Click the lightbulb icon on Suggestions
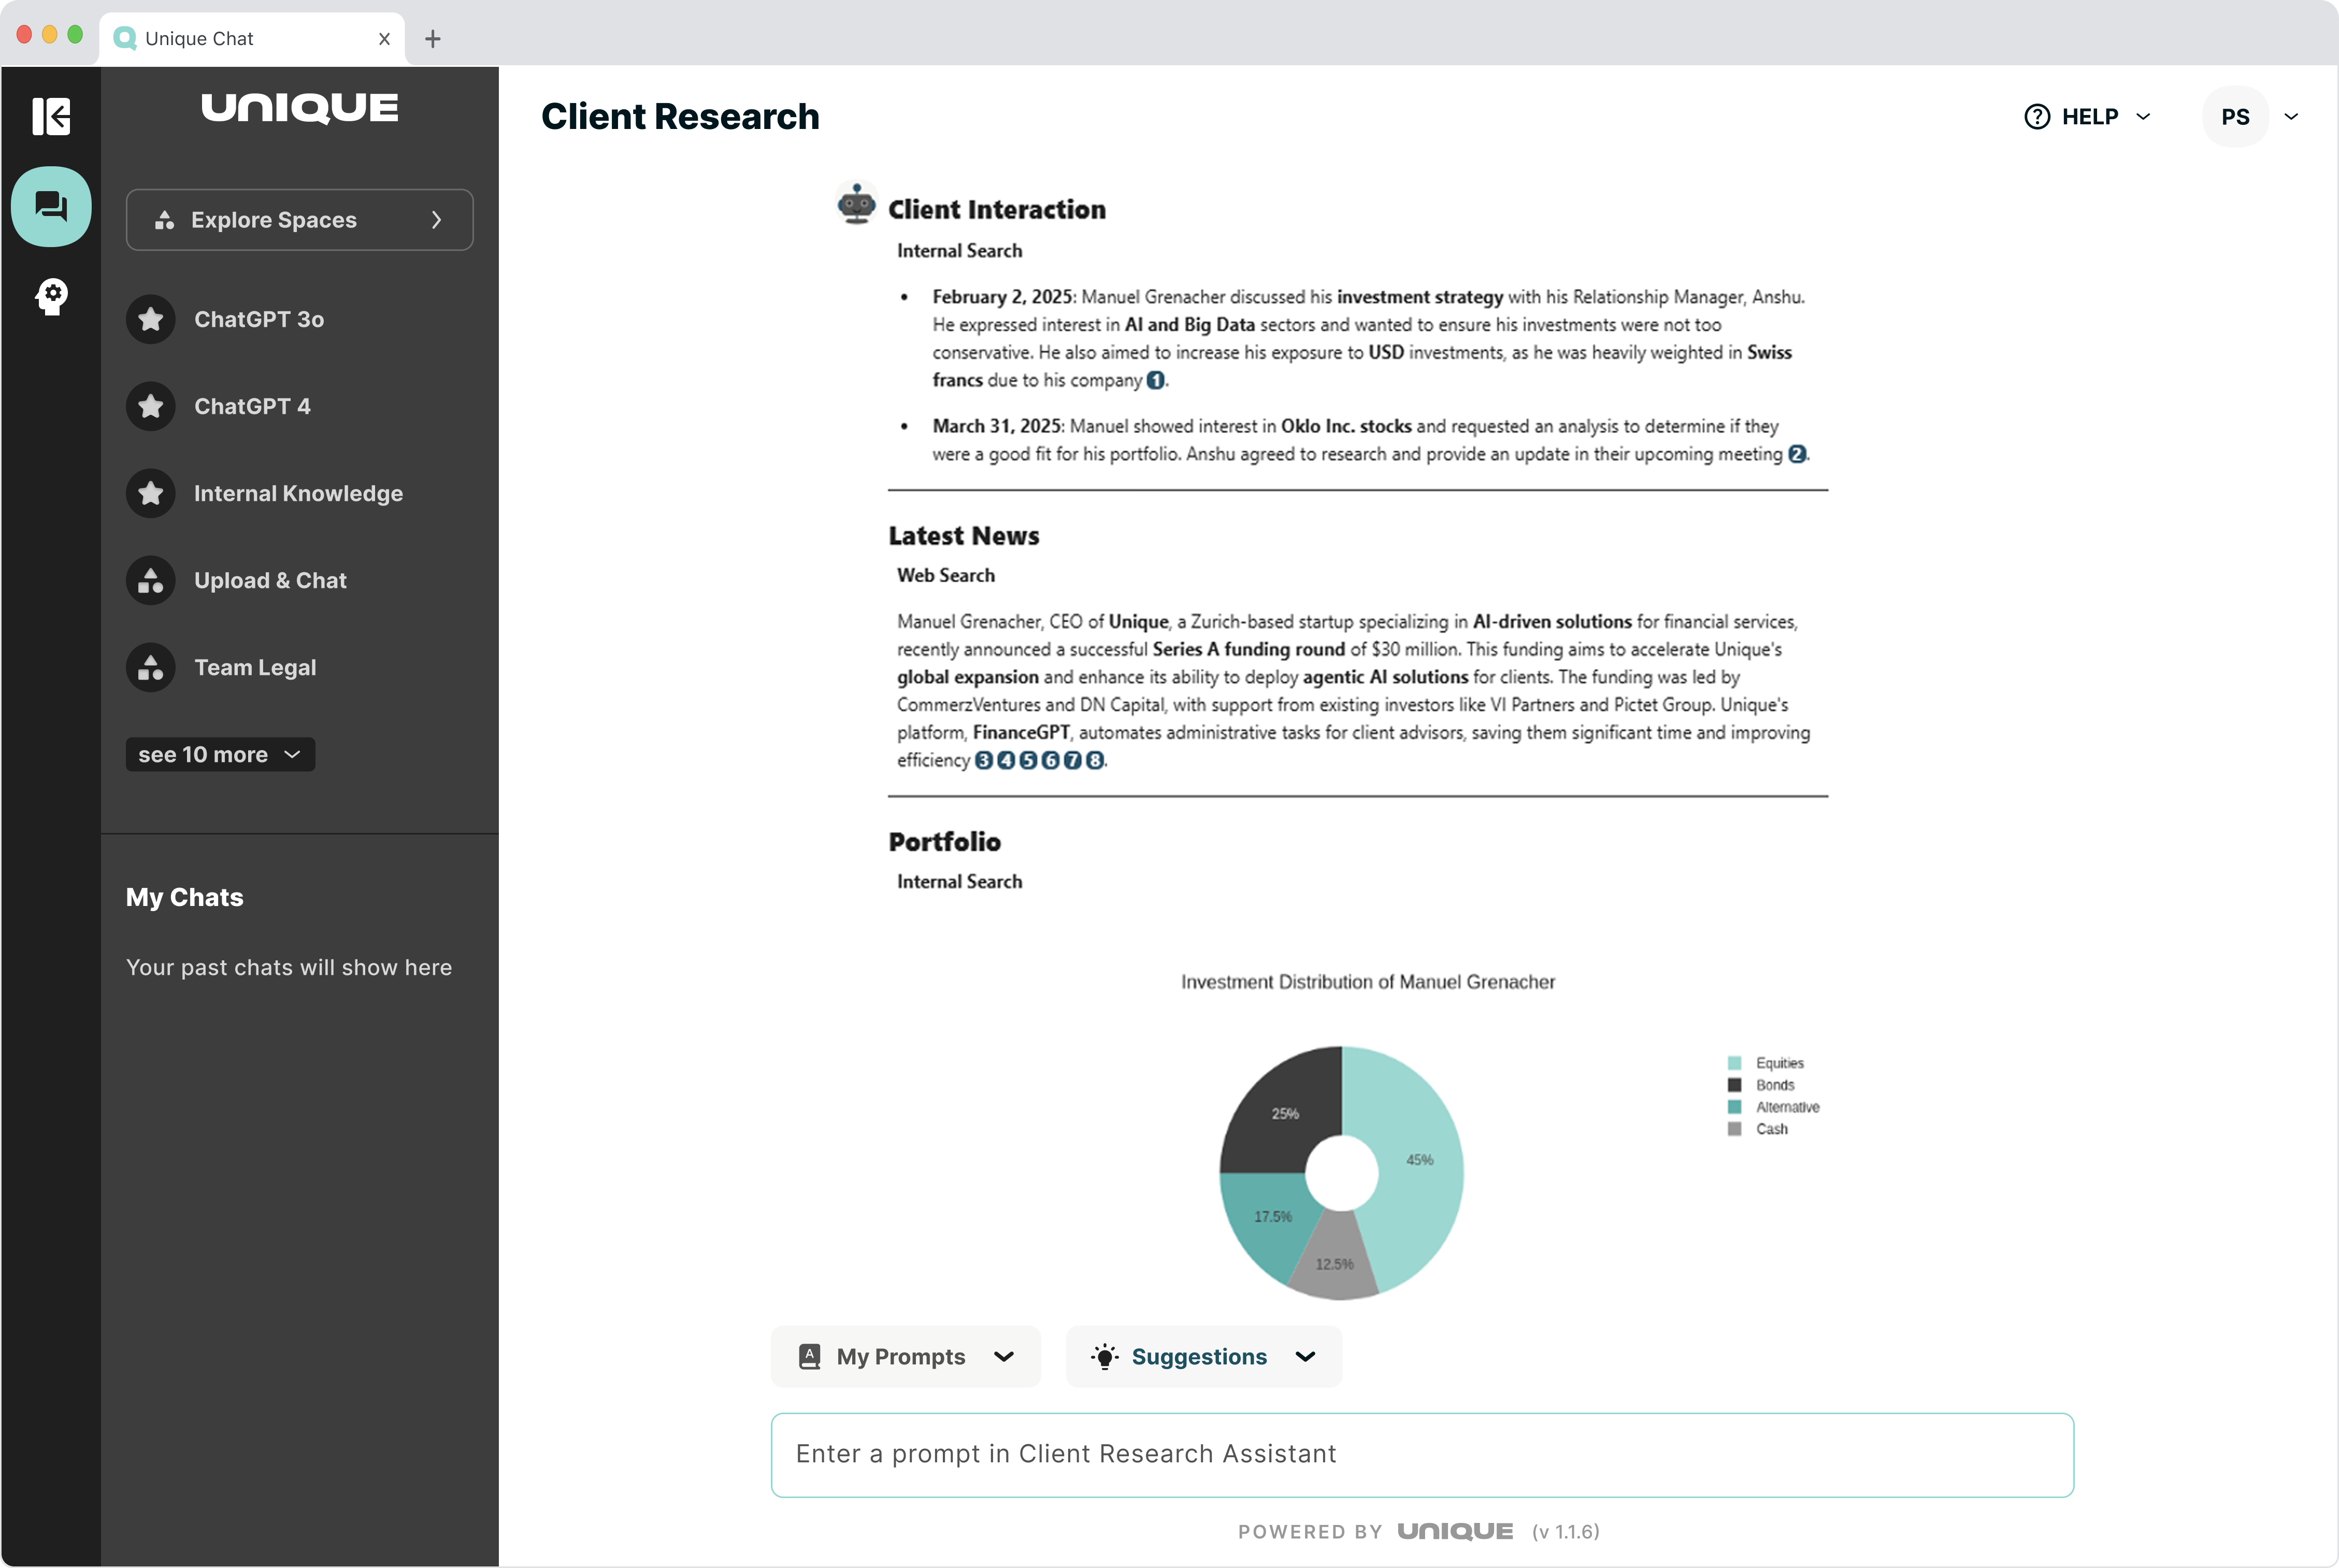Image resolution: width=2339 pixels, height=1568 pixels. 1104,1356
